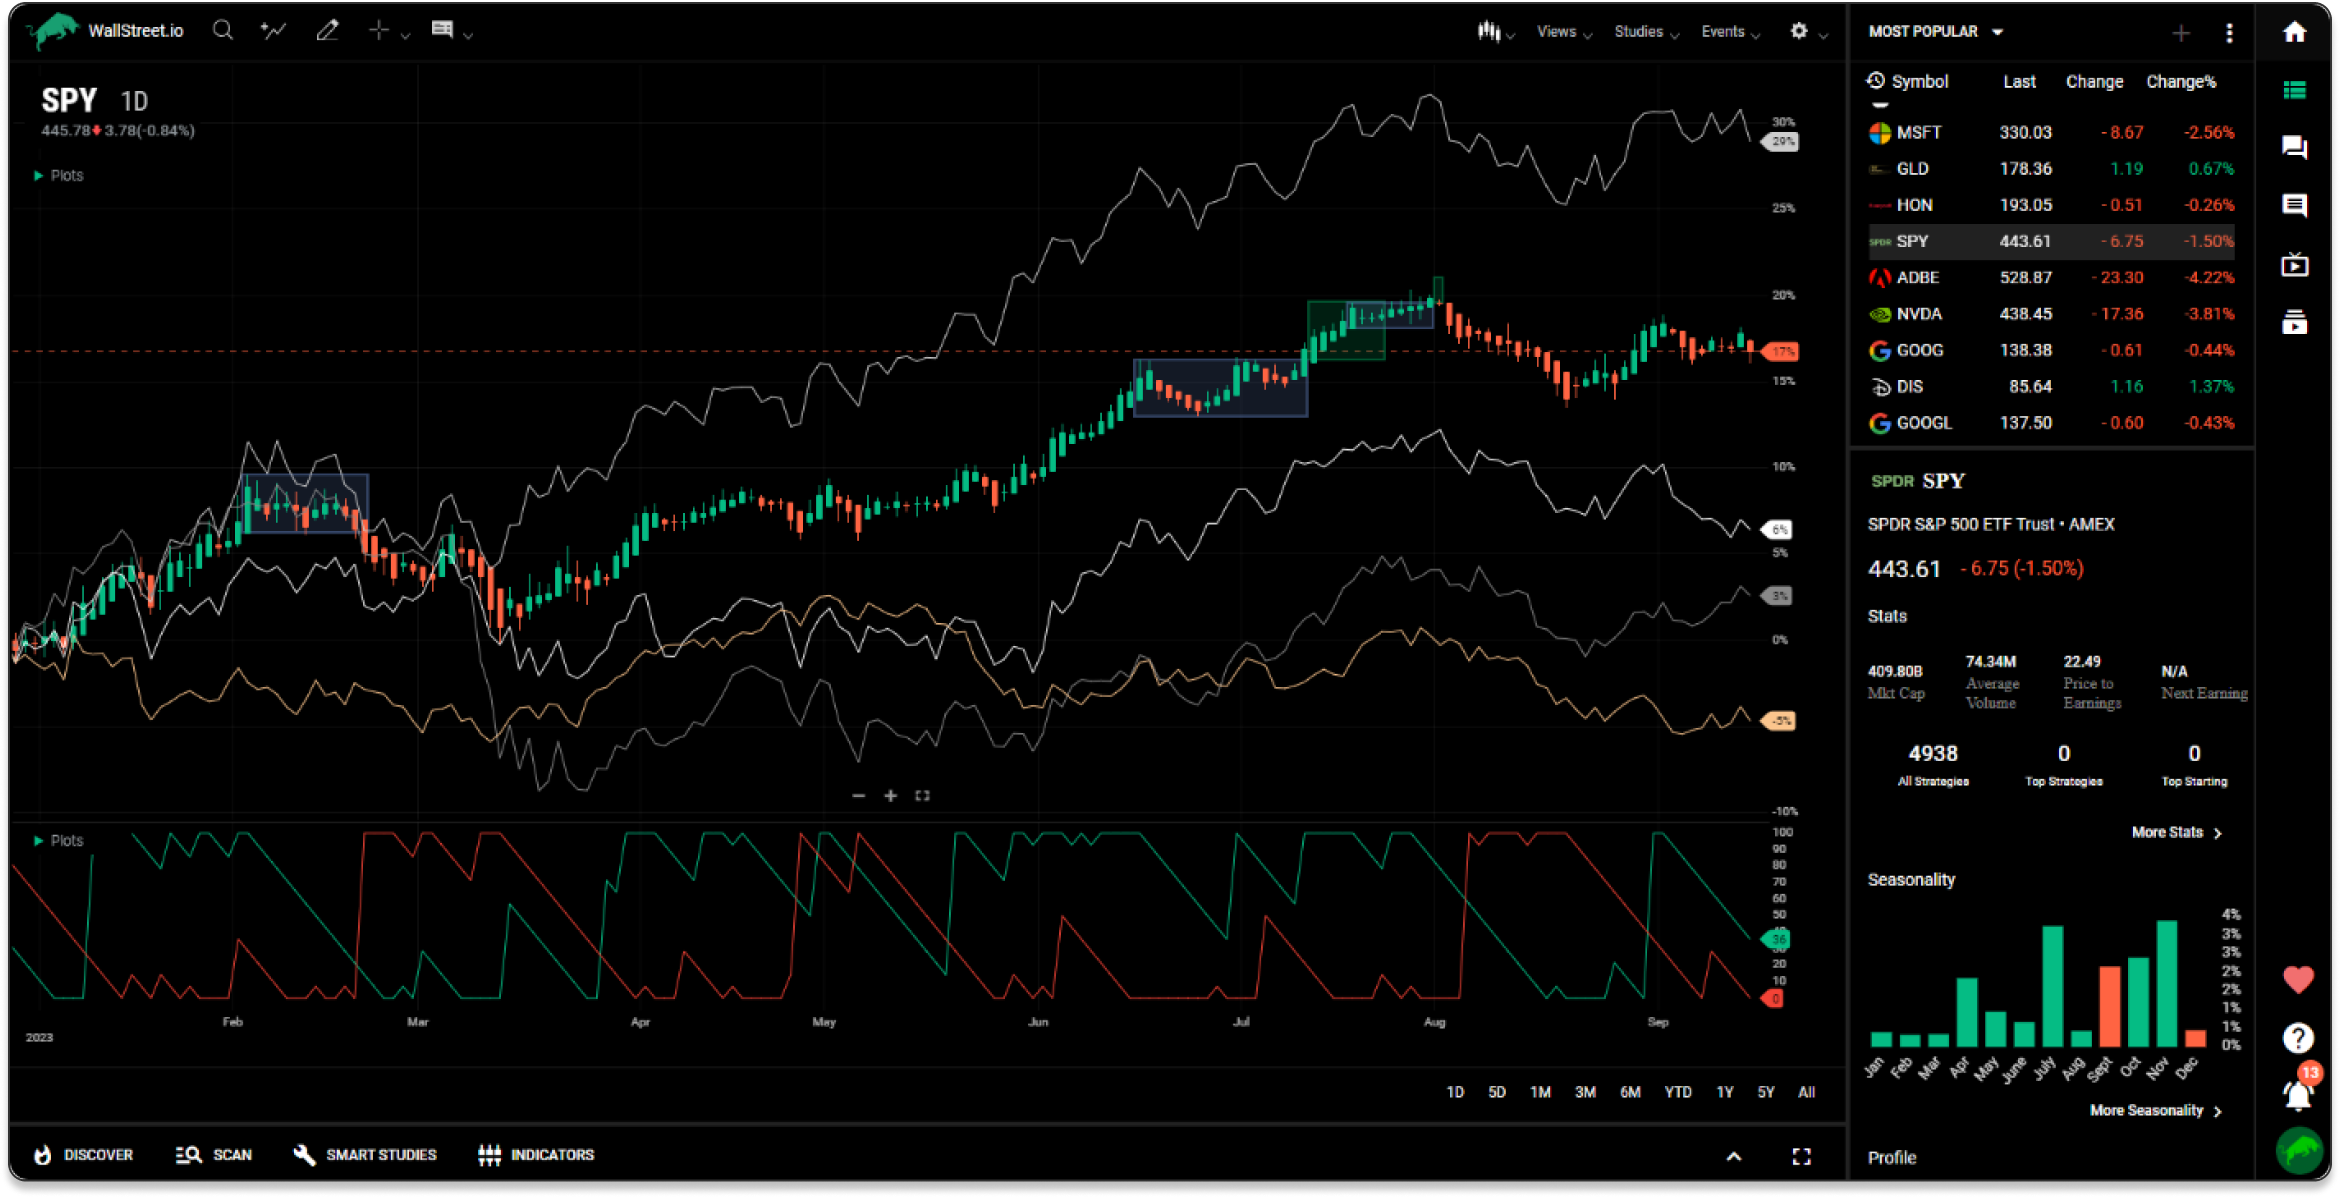The width and height of the screenshot is (2340, 1197).
Task: Open the watchlist list icon in sidebar
Action: [x=2294, y=90]
